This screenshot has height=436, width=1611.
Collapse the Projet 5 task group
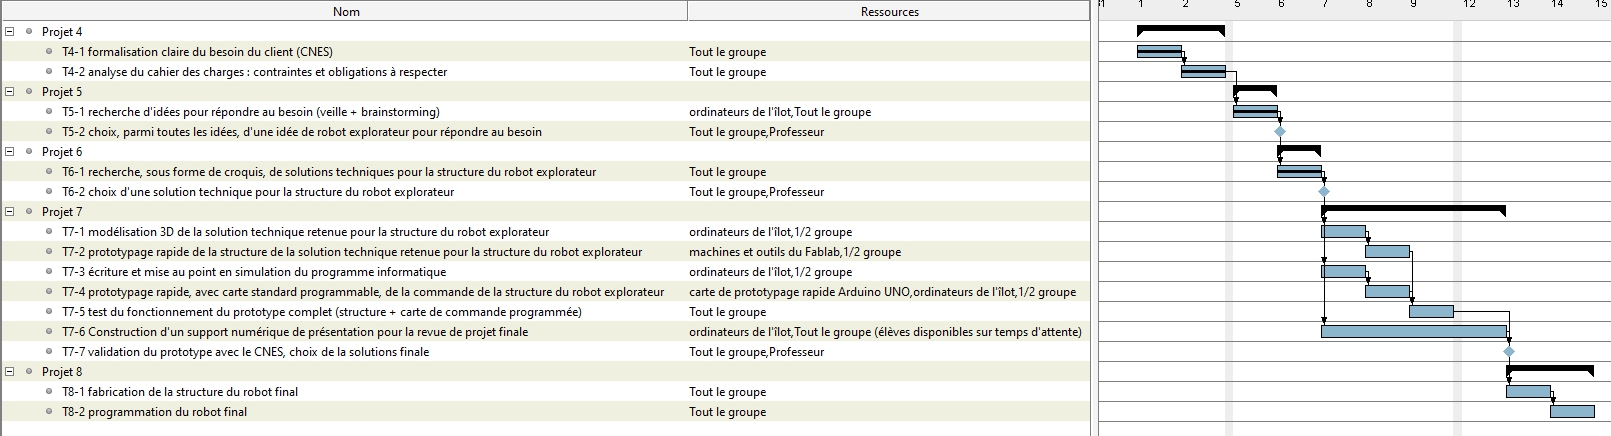tap(9, 92)
